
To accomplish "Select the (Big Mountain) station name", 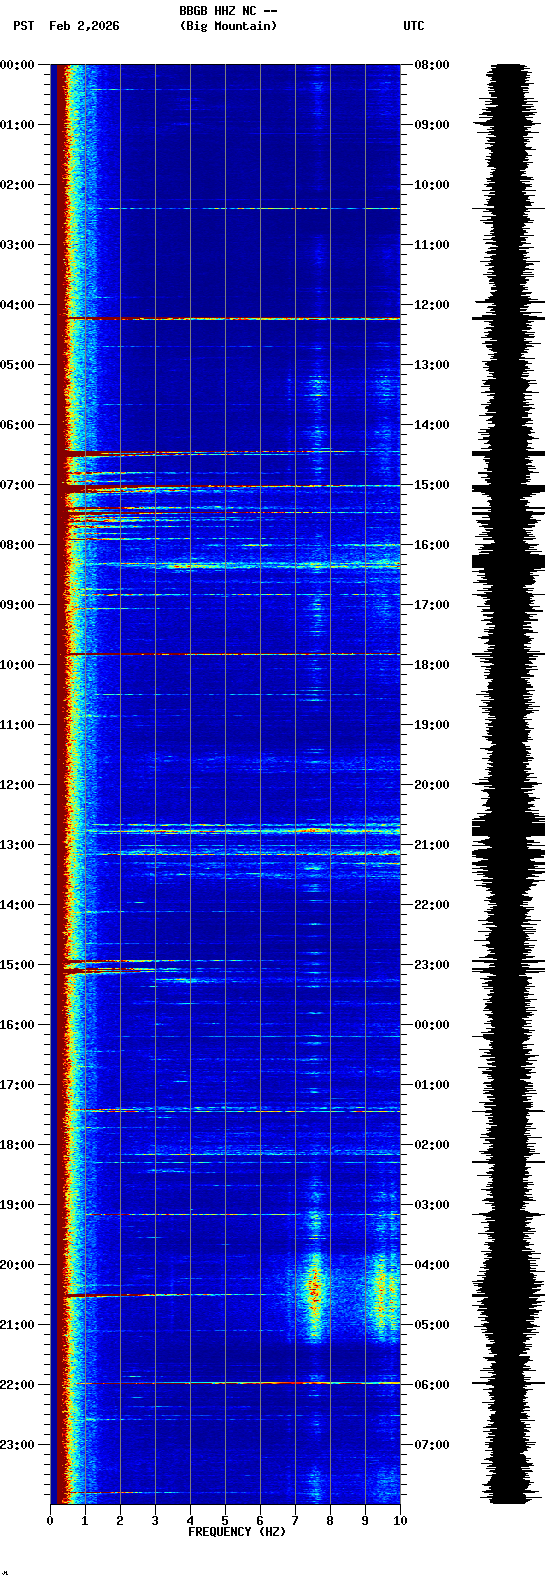I will (228, 26).
